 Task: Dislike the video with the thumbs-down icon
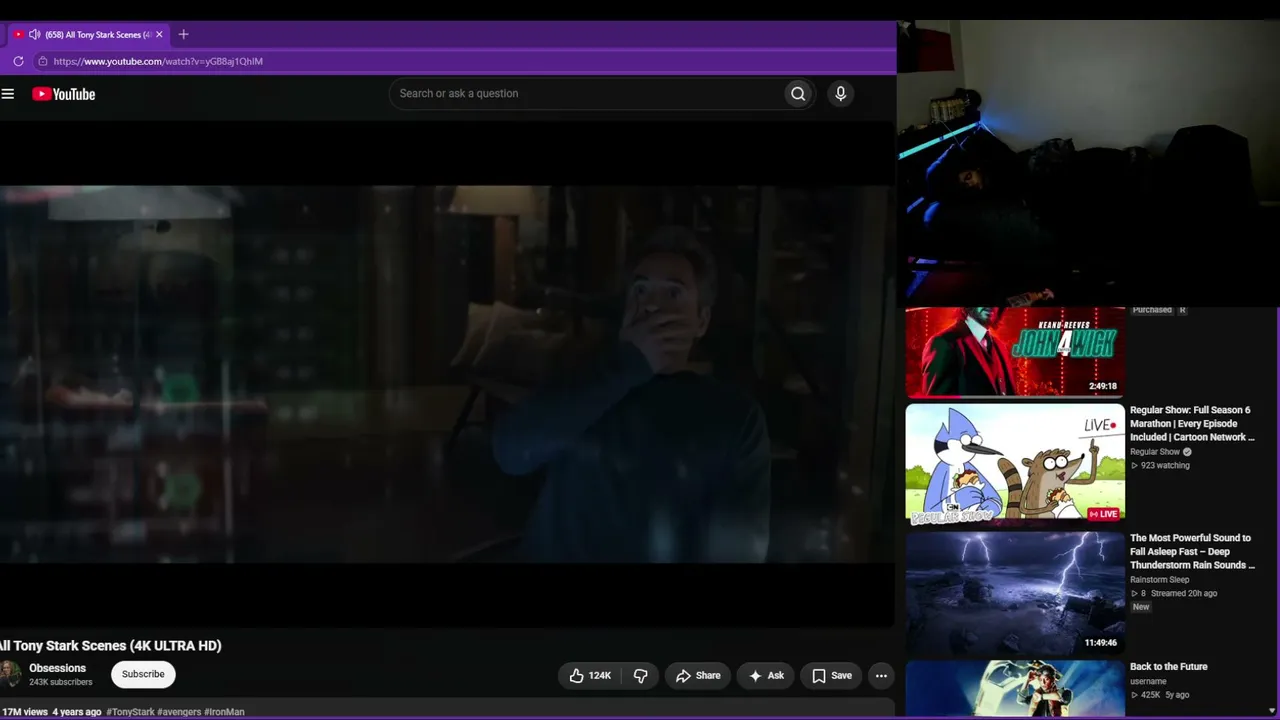(x=641, y=676)
